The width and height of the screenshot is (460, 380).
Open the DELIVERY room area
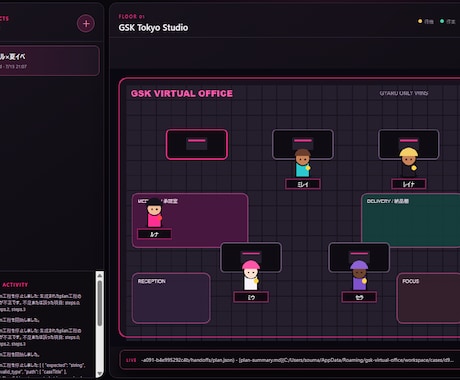click(x=411, y=220)
